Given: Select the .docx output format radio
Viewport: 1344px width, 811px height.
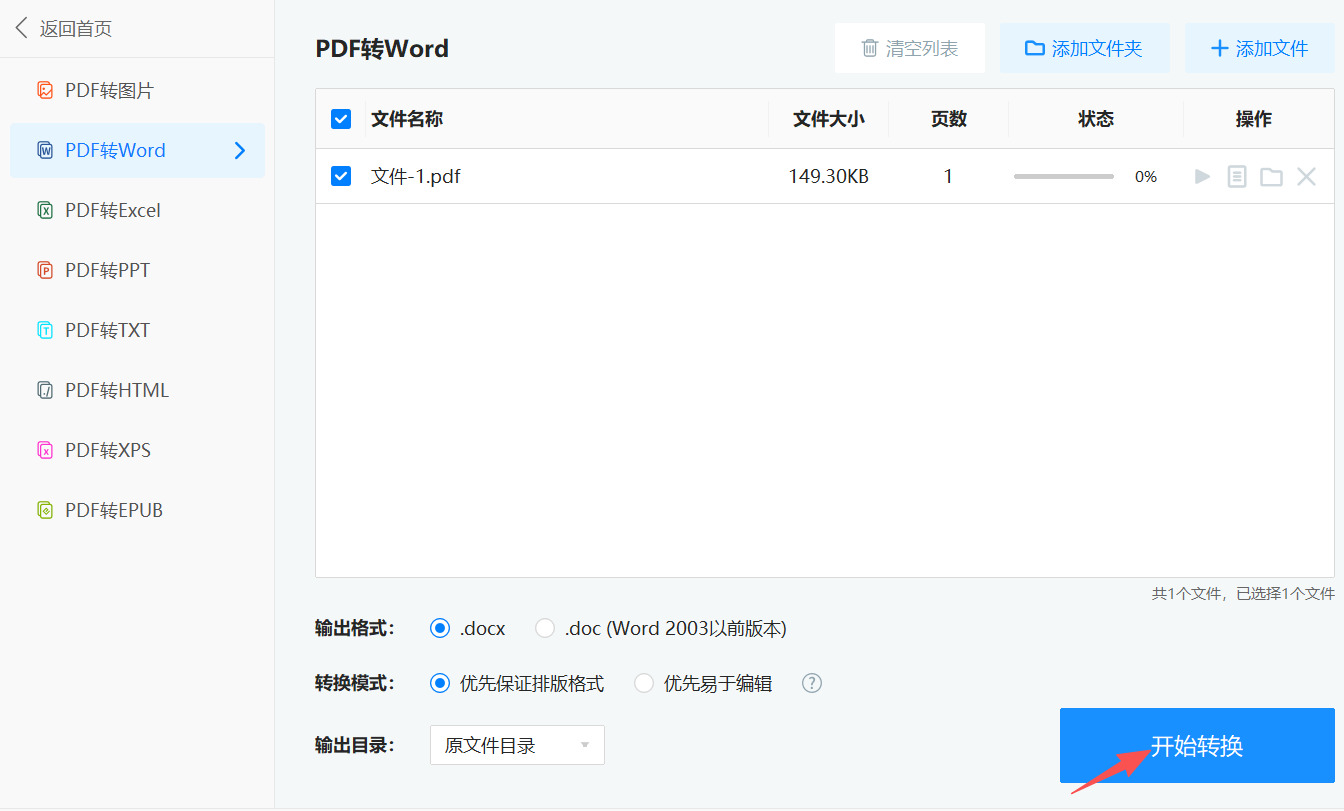Looking at the screenshot, I should tap(440, 629).
